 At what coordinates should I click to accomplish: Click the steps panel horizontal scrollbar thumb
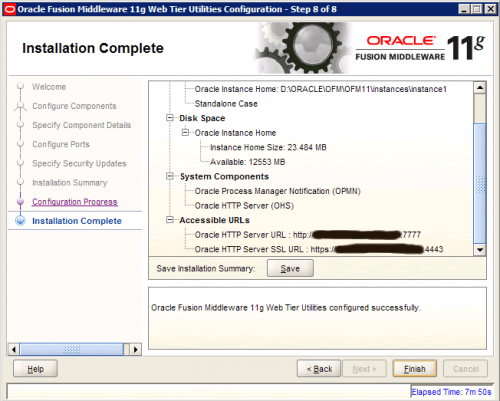[x=72, y=350]
